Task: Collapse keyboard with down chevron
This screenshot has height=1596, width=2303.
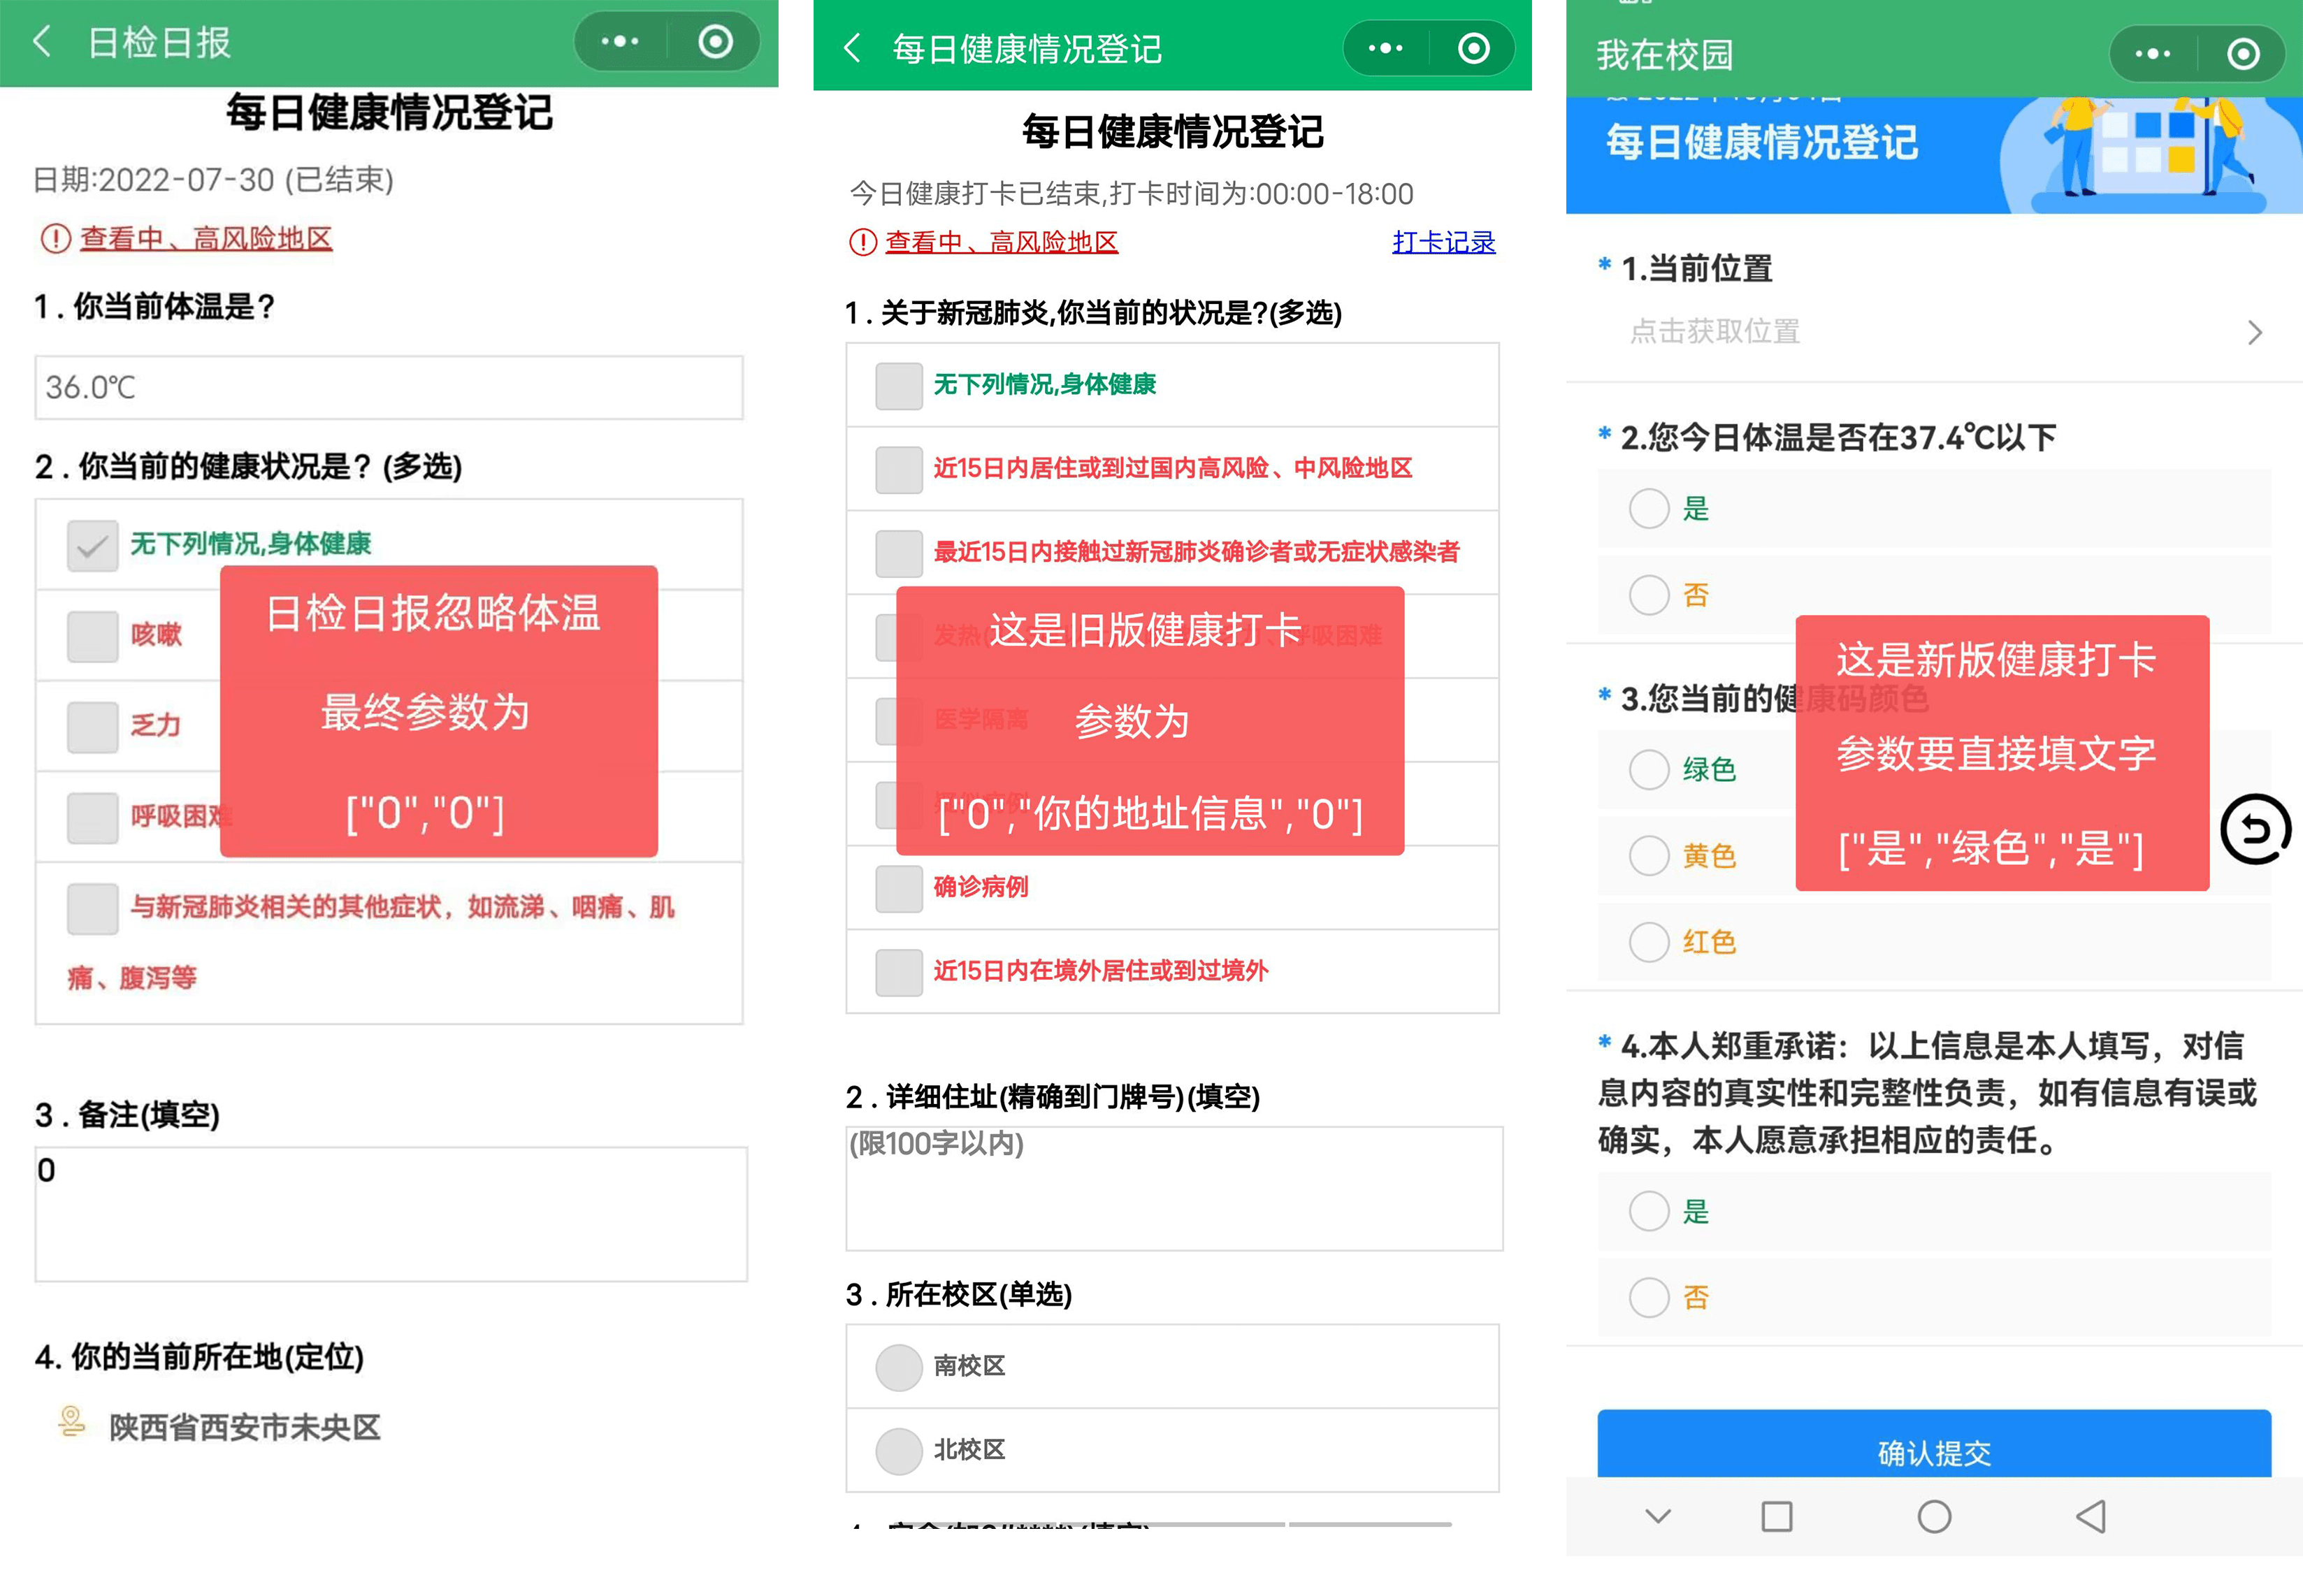Action: 1657,1516
